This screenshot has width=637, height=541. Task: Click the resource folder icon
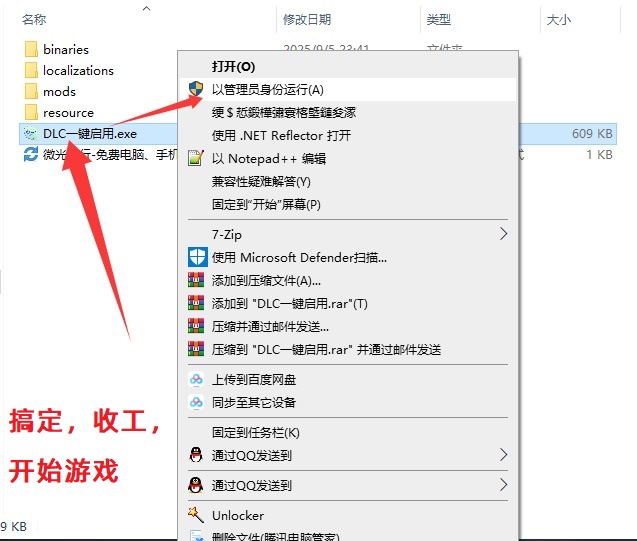click(31, 113)
